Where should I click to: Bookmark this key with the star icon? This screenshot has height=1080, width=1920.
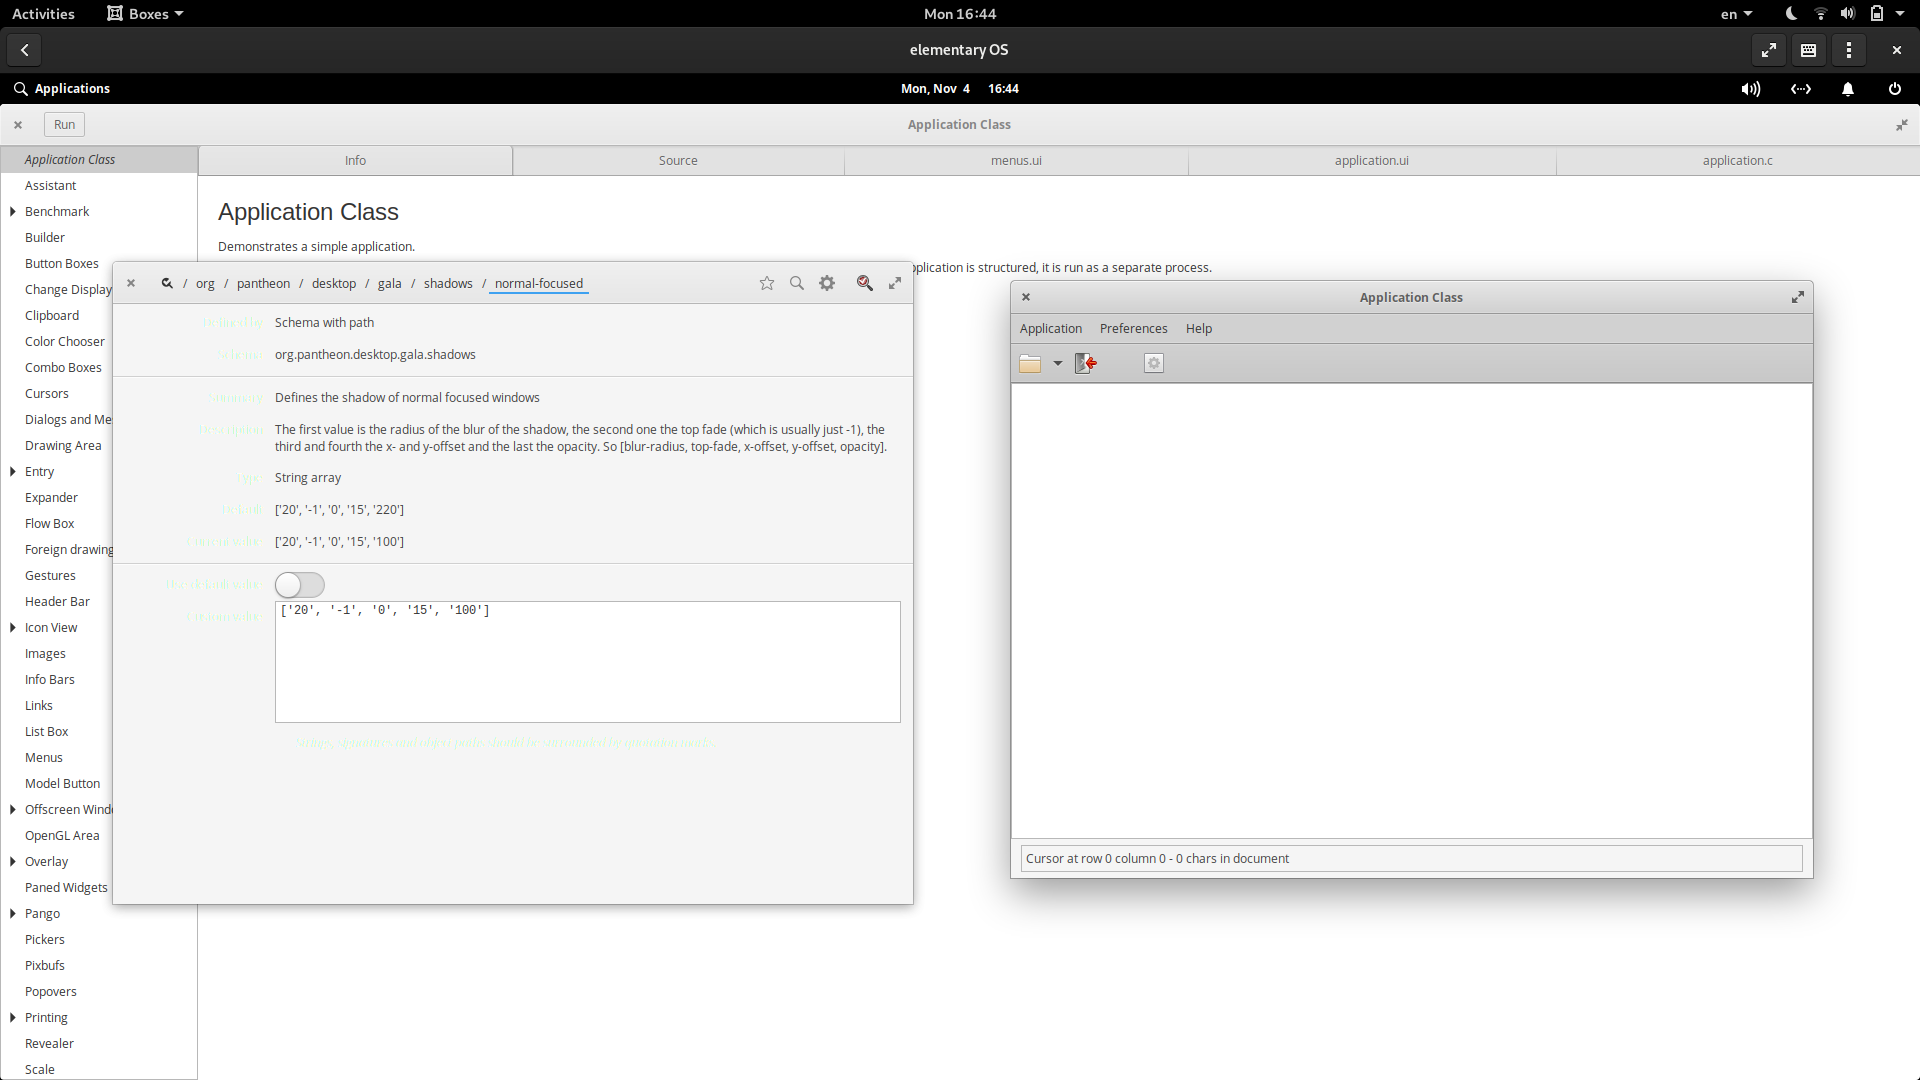767,283
